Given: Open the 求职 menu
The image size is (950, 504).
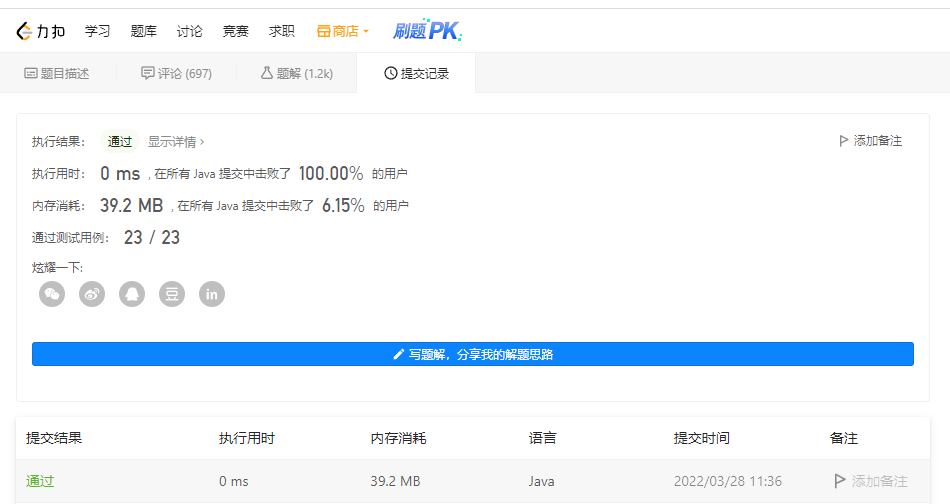Looking at the screenshot, I should 282,31.
